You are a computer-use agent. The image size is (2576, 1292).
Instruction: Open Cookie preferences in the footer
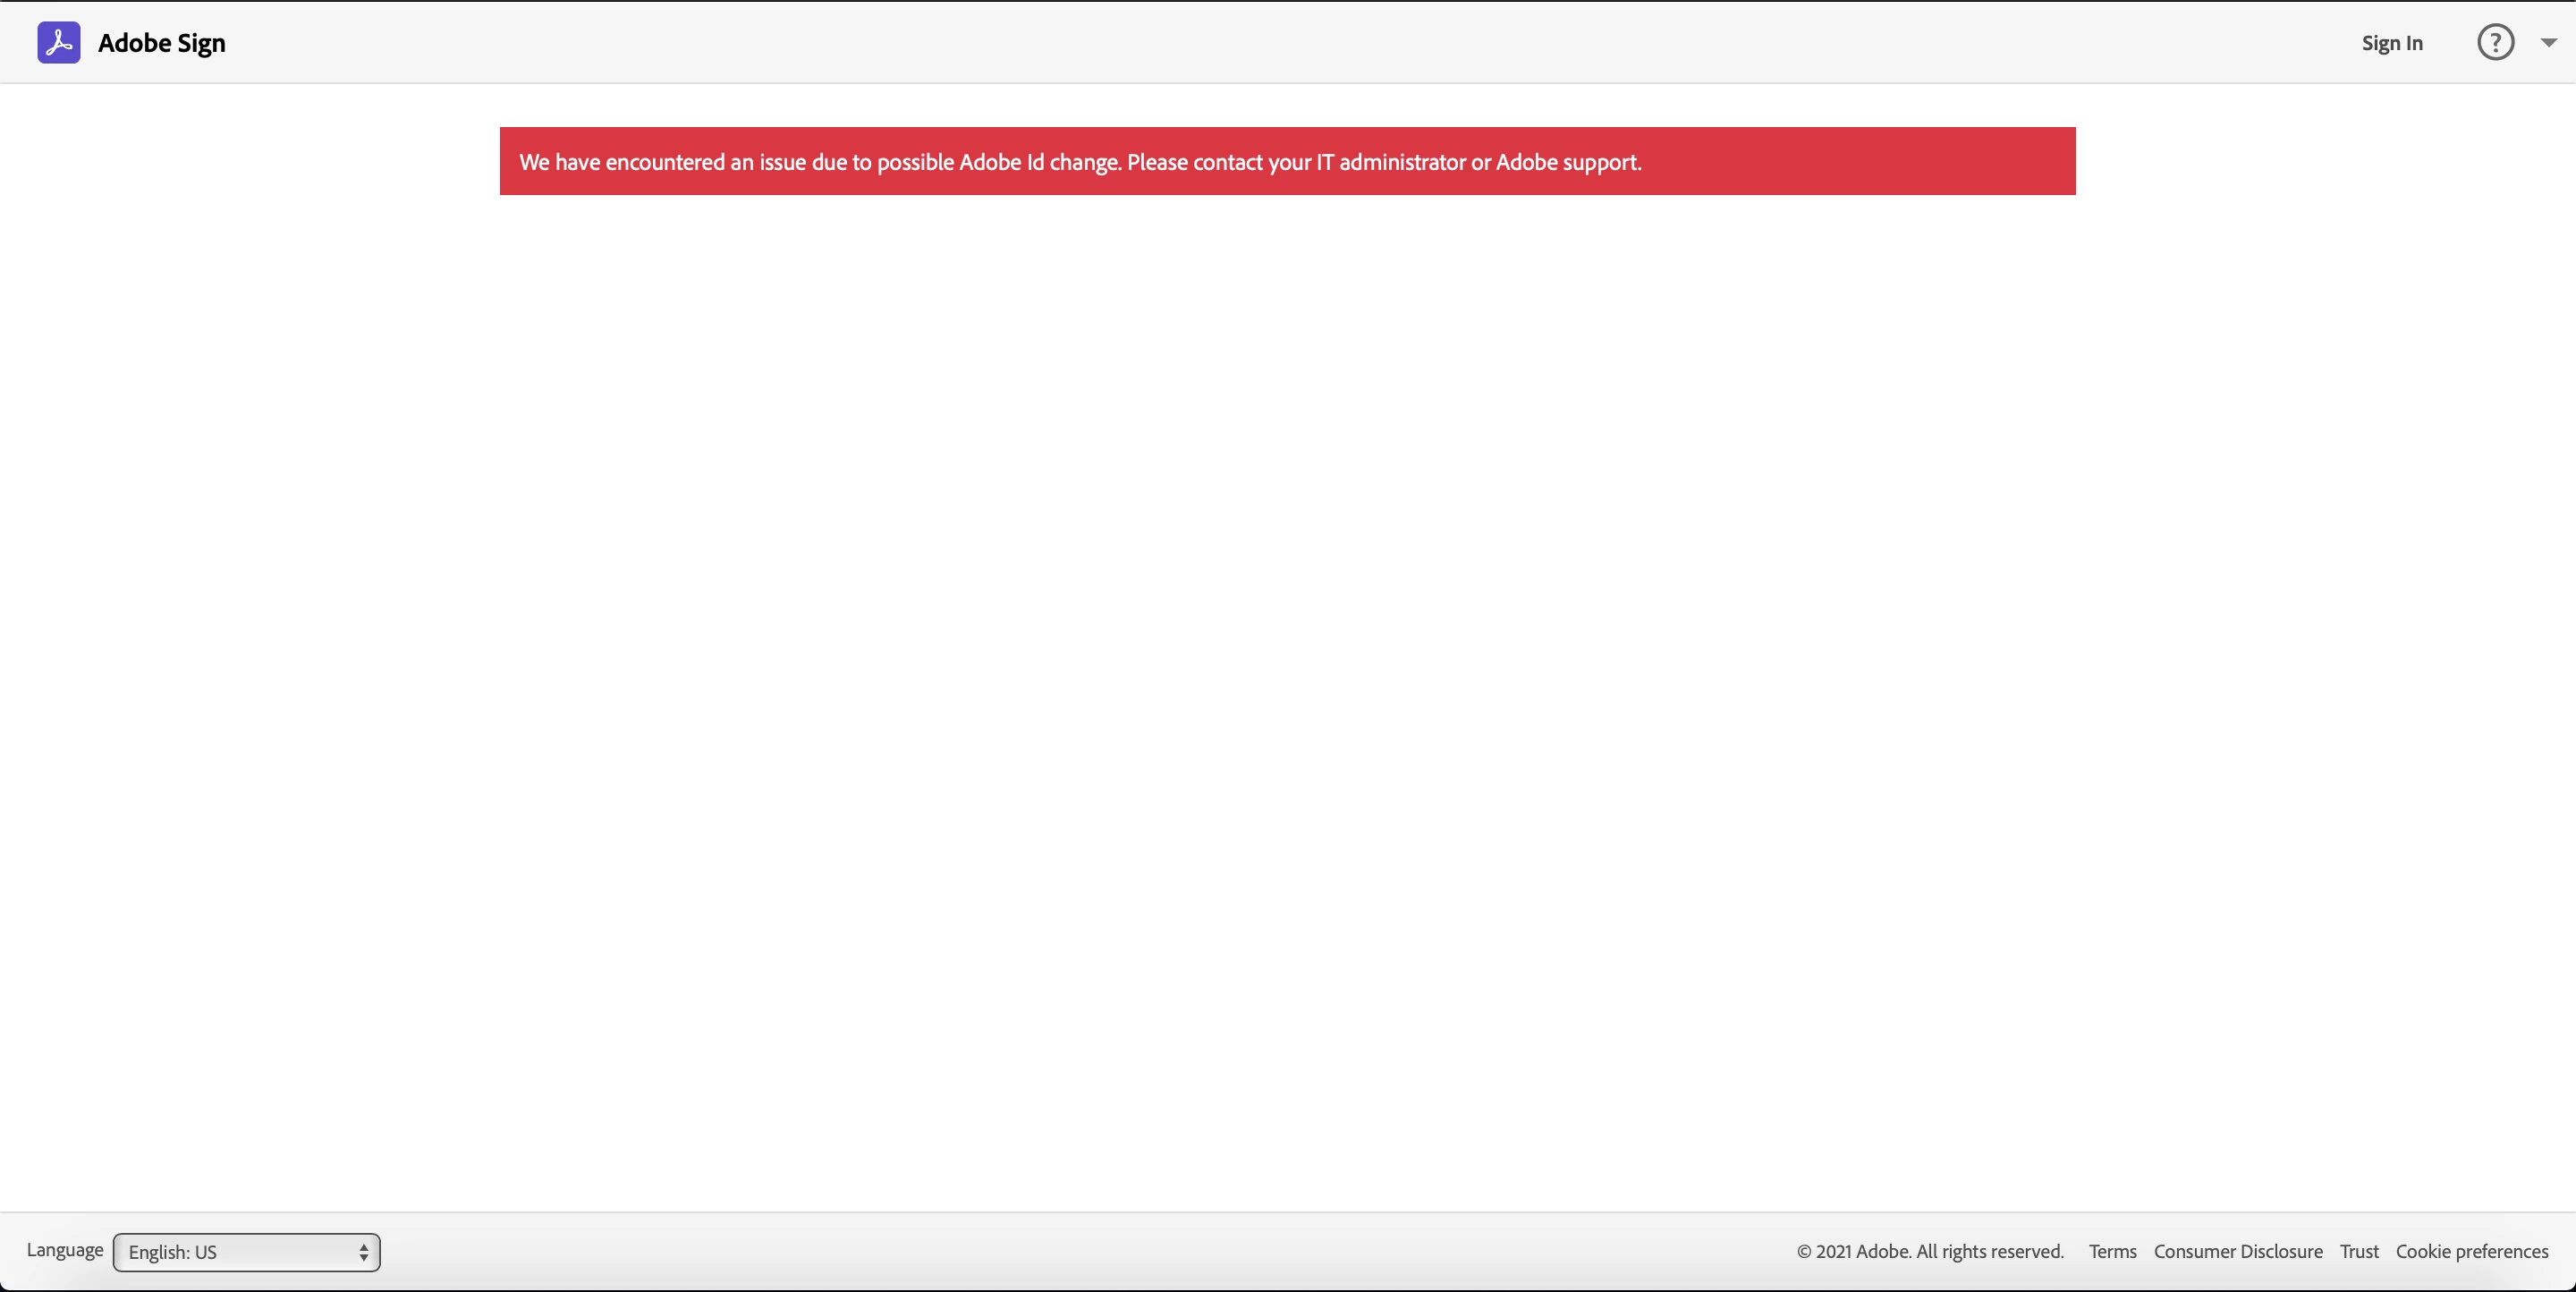2471,1252
